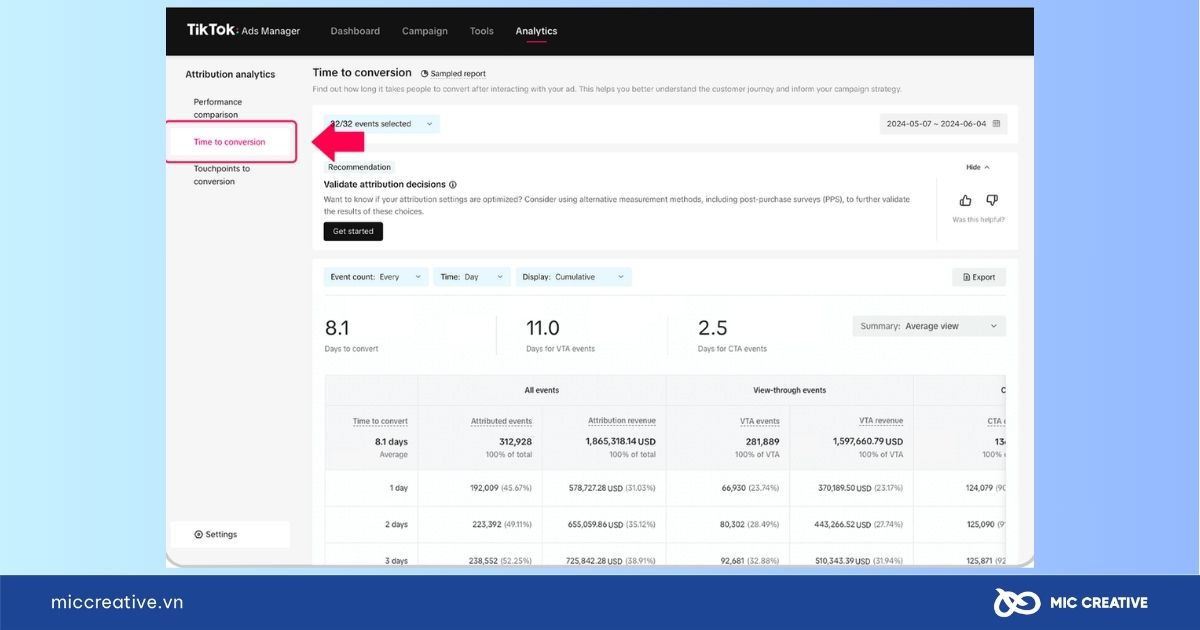The height and width of the screenshot is (630, 1200).
Task: Select Touchpoints to conversion in sidebar
Action: [x=222, y=175]
